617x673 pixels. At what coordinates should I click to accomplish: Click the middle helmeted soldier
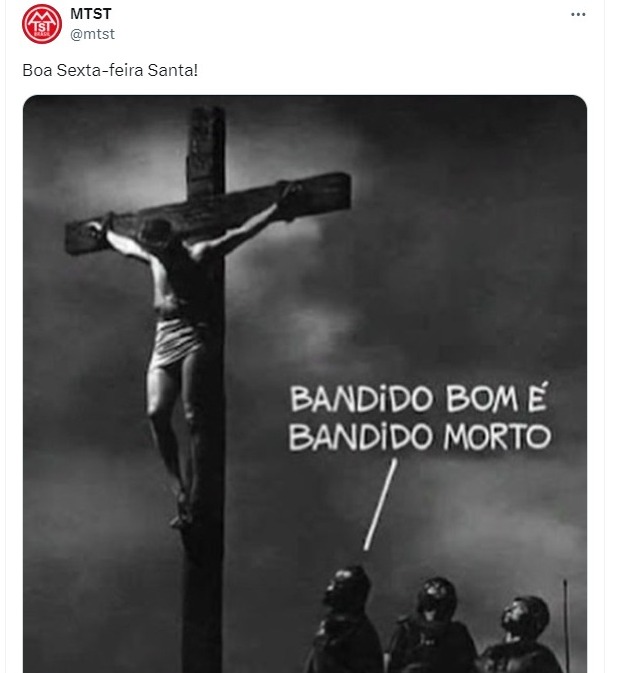coord(433,625)
